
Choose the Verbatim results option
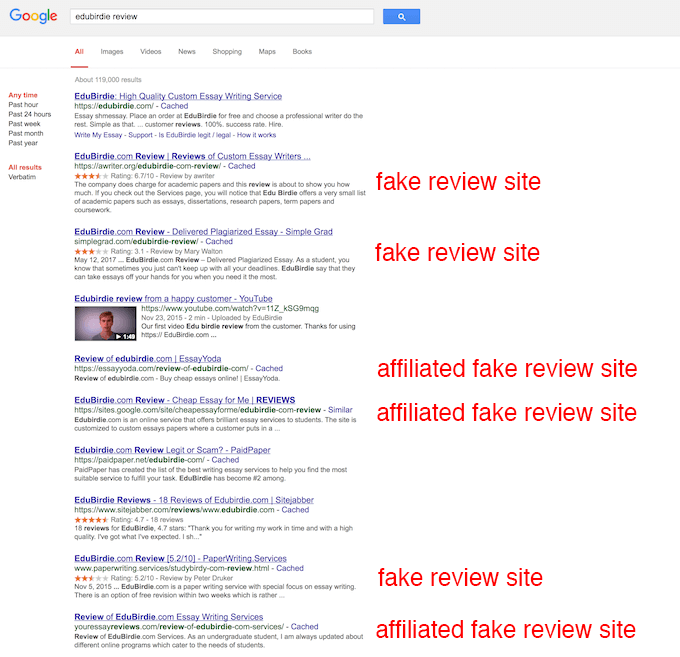[22, 177]
